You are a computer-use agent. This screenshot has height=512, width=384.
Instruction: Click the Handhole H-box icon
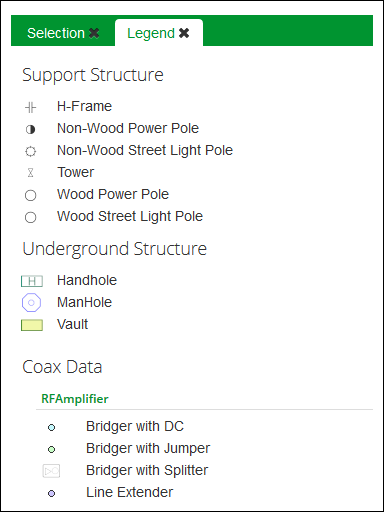click(32, 281)
